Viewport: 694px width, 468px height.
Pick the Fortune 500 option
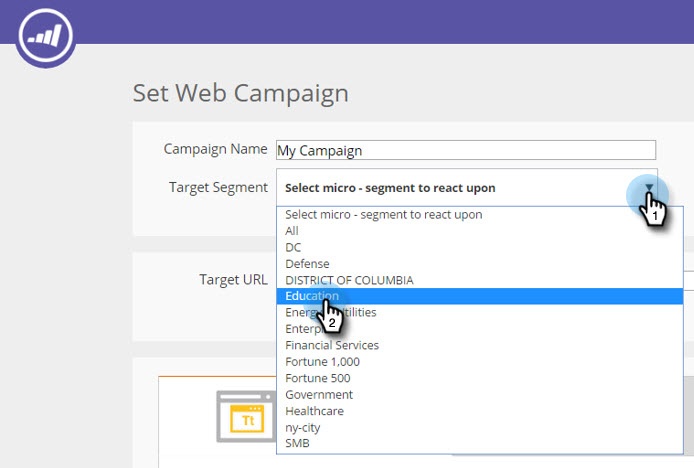click(x=318, y=378)
